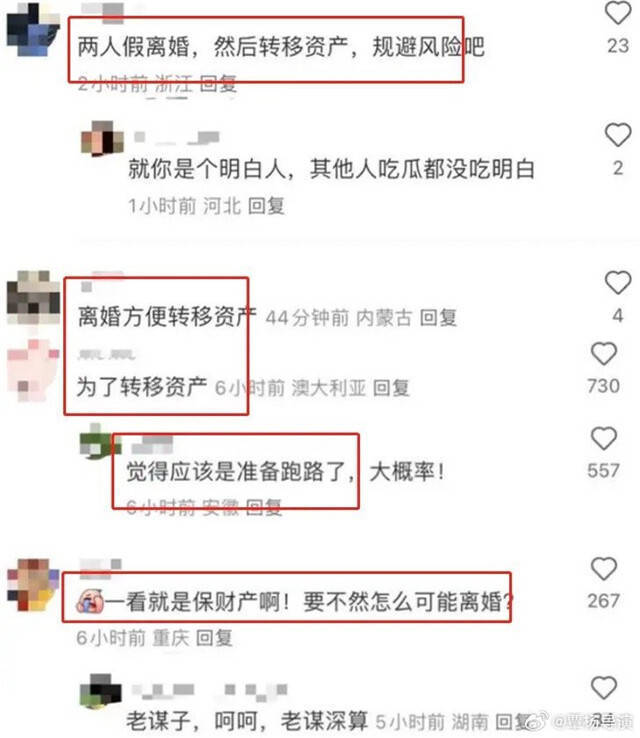Open avatar of first commenter
Image resolution: width=640 pixels, height=738 pixels.
tap(33, 30)
